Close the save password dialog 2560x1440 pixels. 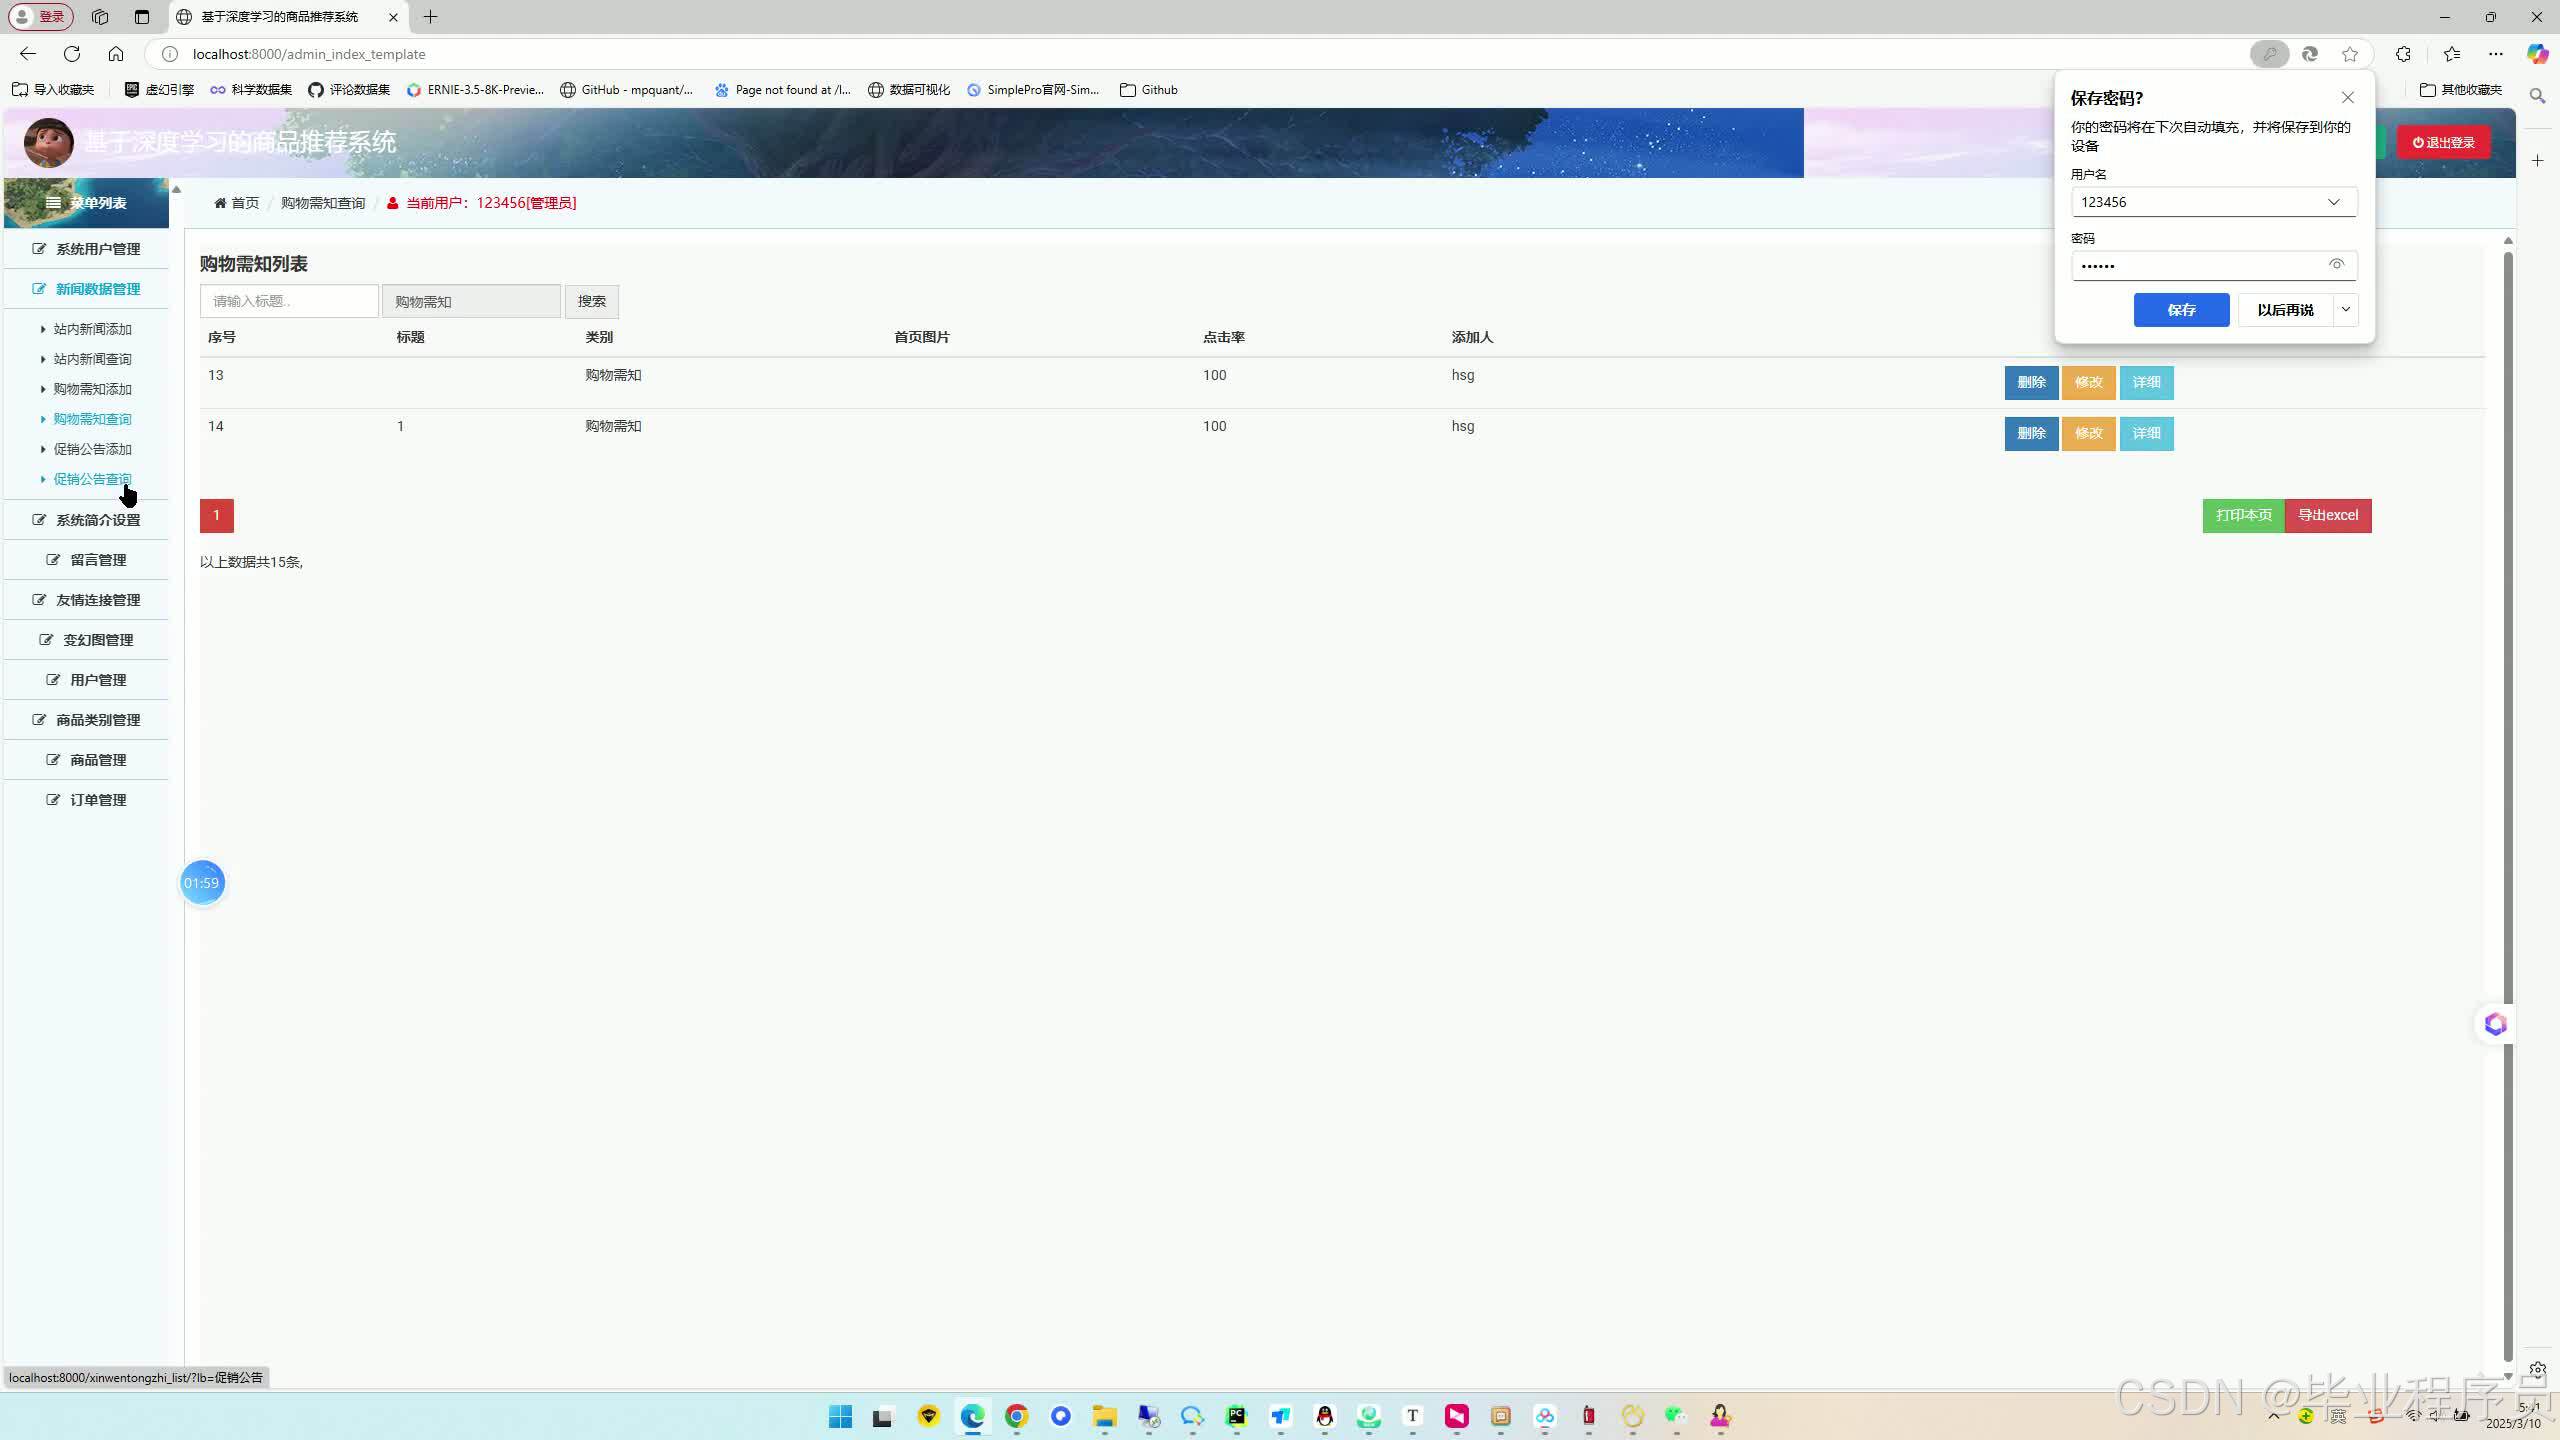pyautogui.click(x=2347, y=98)
